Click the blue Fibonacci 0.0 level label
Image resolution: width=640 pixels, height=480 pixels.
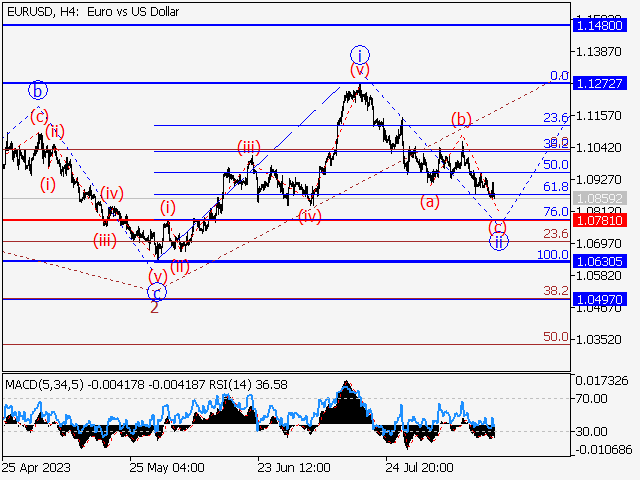click(x=559, y=76)
